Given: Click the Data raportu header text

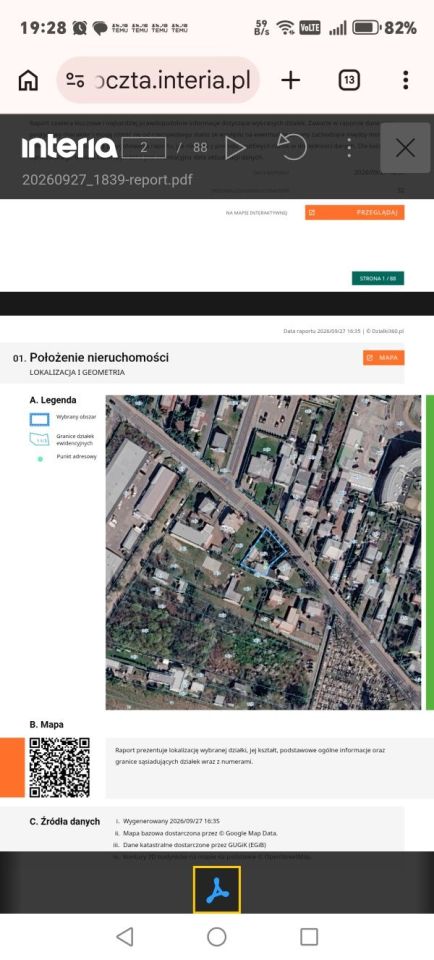Looking at the screenshot, I should [x=343, y=331].
